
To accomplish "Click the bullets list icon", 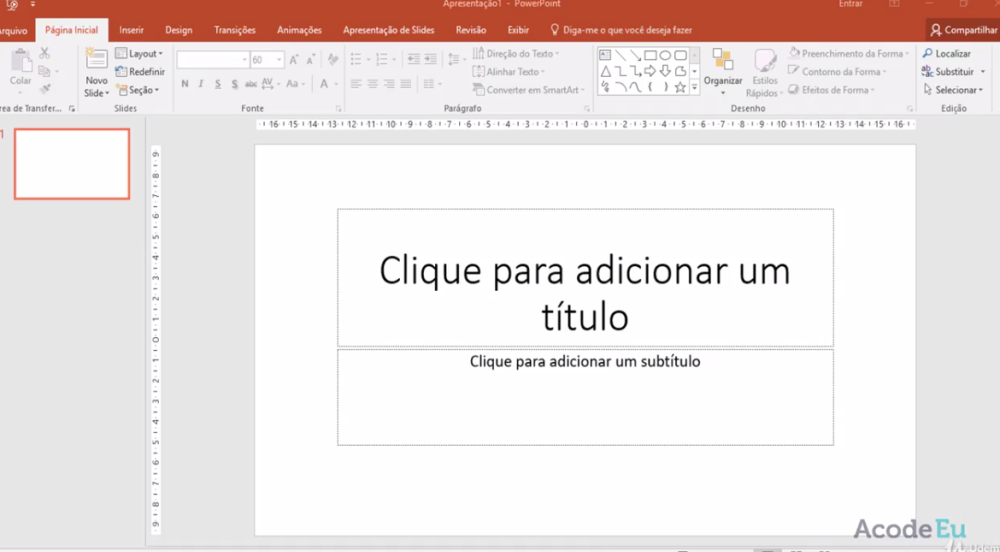I will point(357,60).
